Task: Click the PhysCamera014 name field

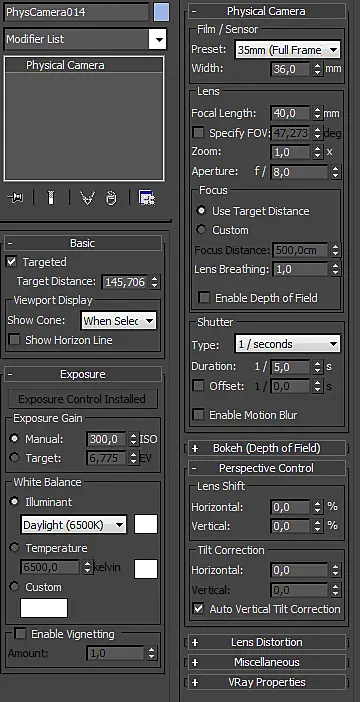Action: tap(77, 12)
